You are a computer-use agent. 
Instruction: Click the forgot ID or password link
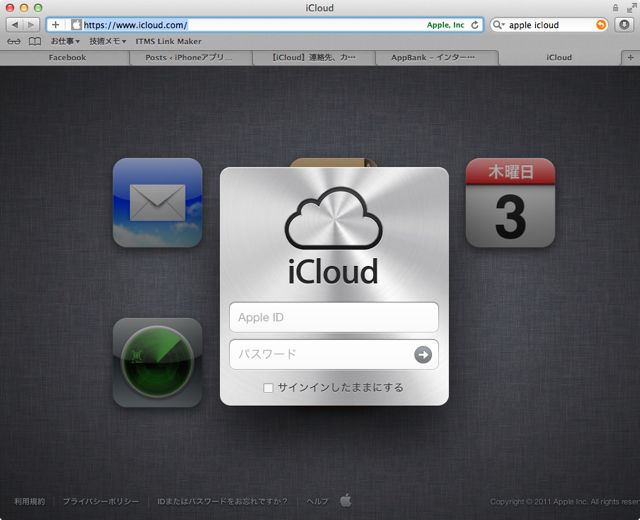click(x=222, y=501)
